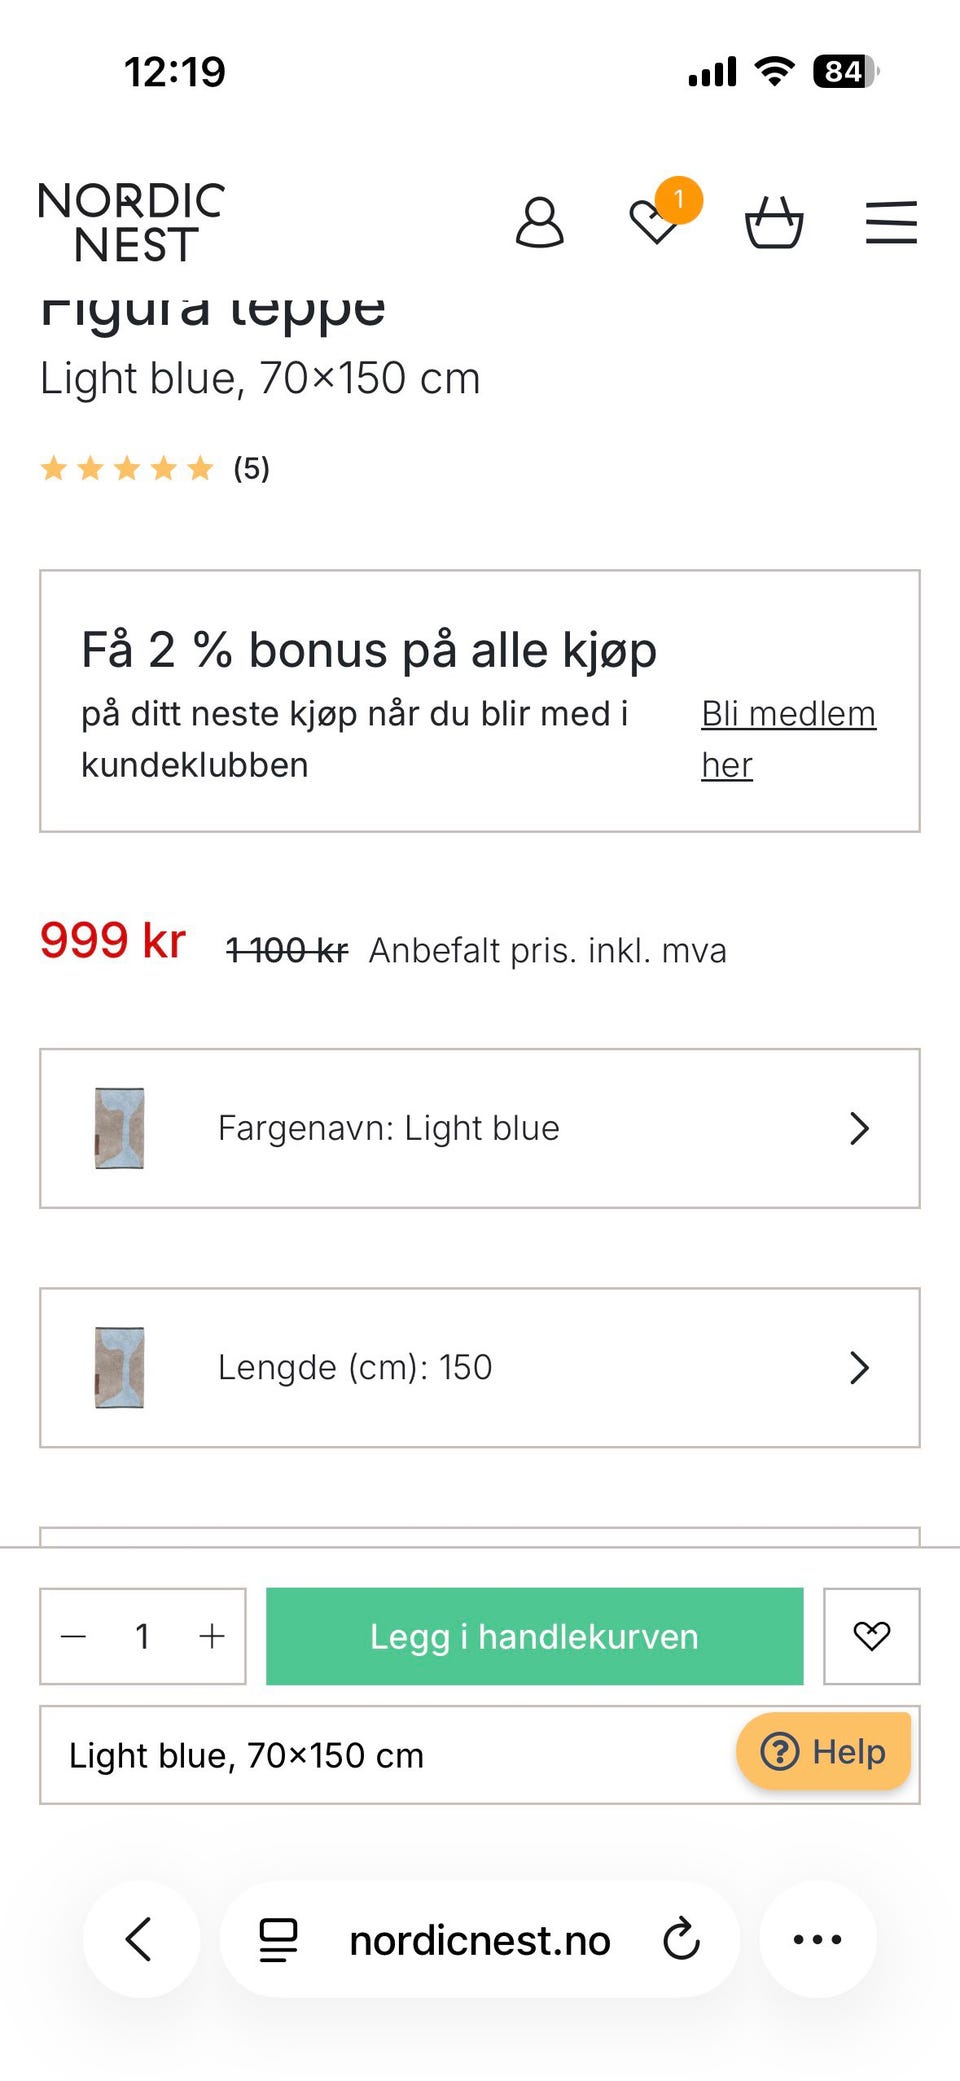Image resolution: width=960 pixels, height=2081 pixels.
Task: Tap the browser back arrow
Action: [140, 1939]
